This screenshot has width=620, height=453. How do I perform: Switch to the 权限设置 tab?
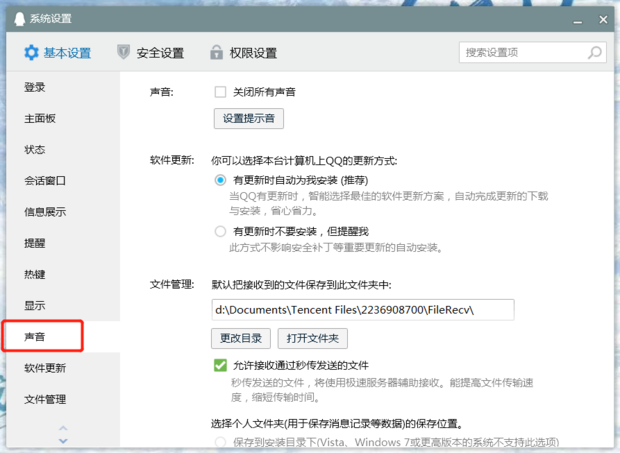(244, 53)
